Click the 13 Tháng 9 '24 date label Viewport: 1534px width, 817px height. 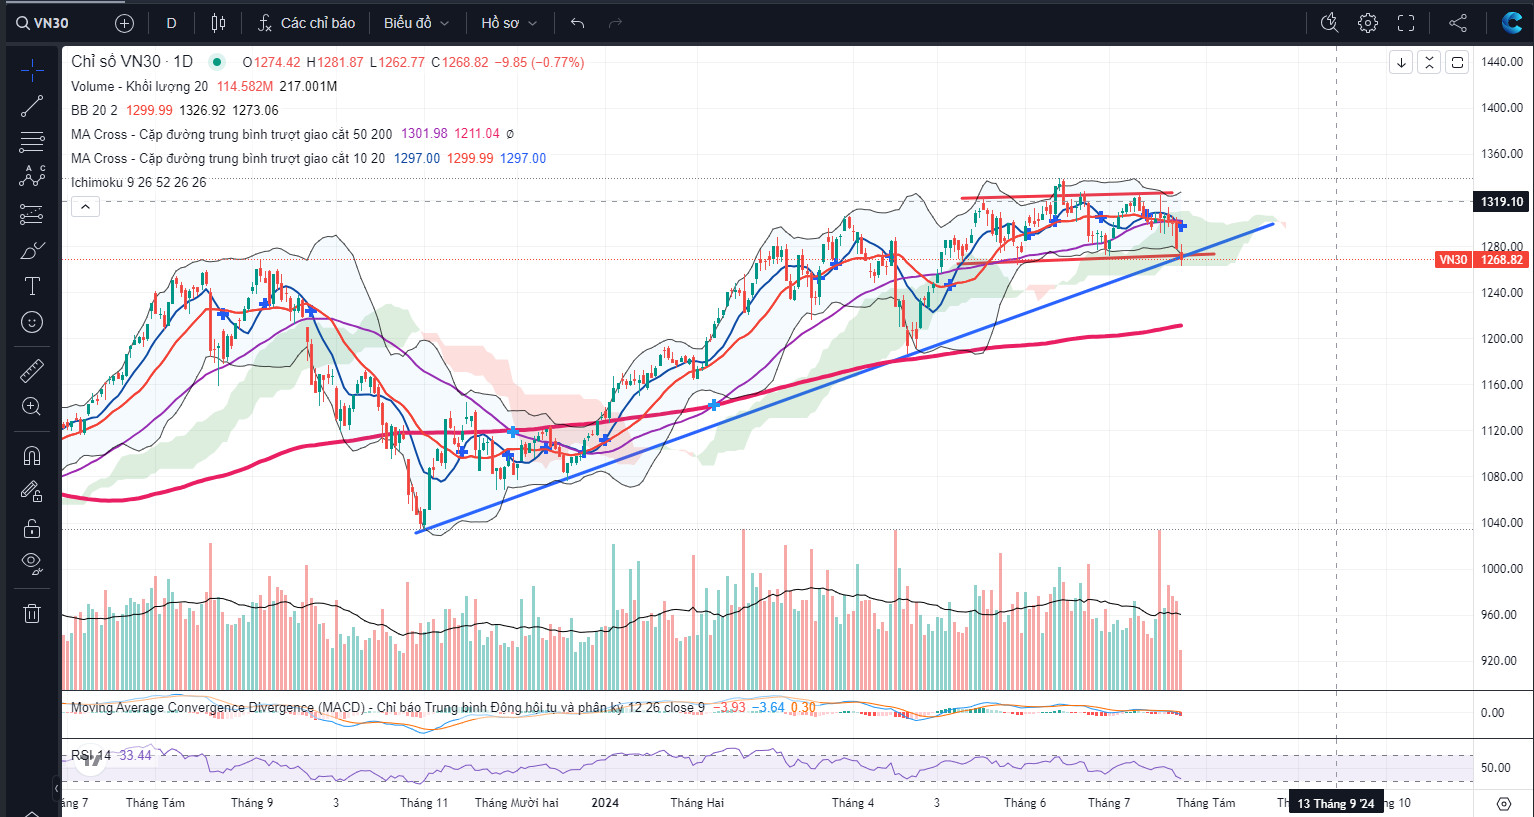[1336, 803]
